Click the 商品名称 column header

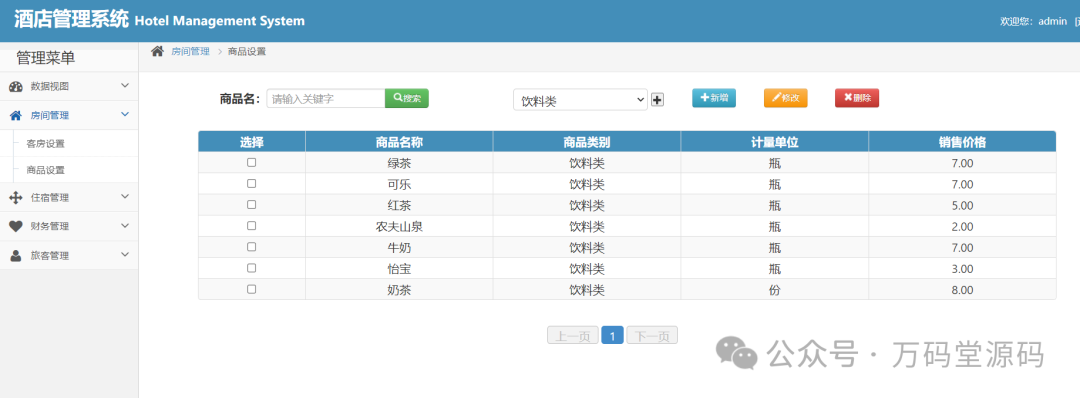click(x=399, y=142)
